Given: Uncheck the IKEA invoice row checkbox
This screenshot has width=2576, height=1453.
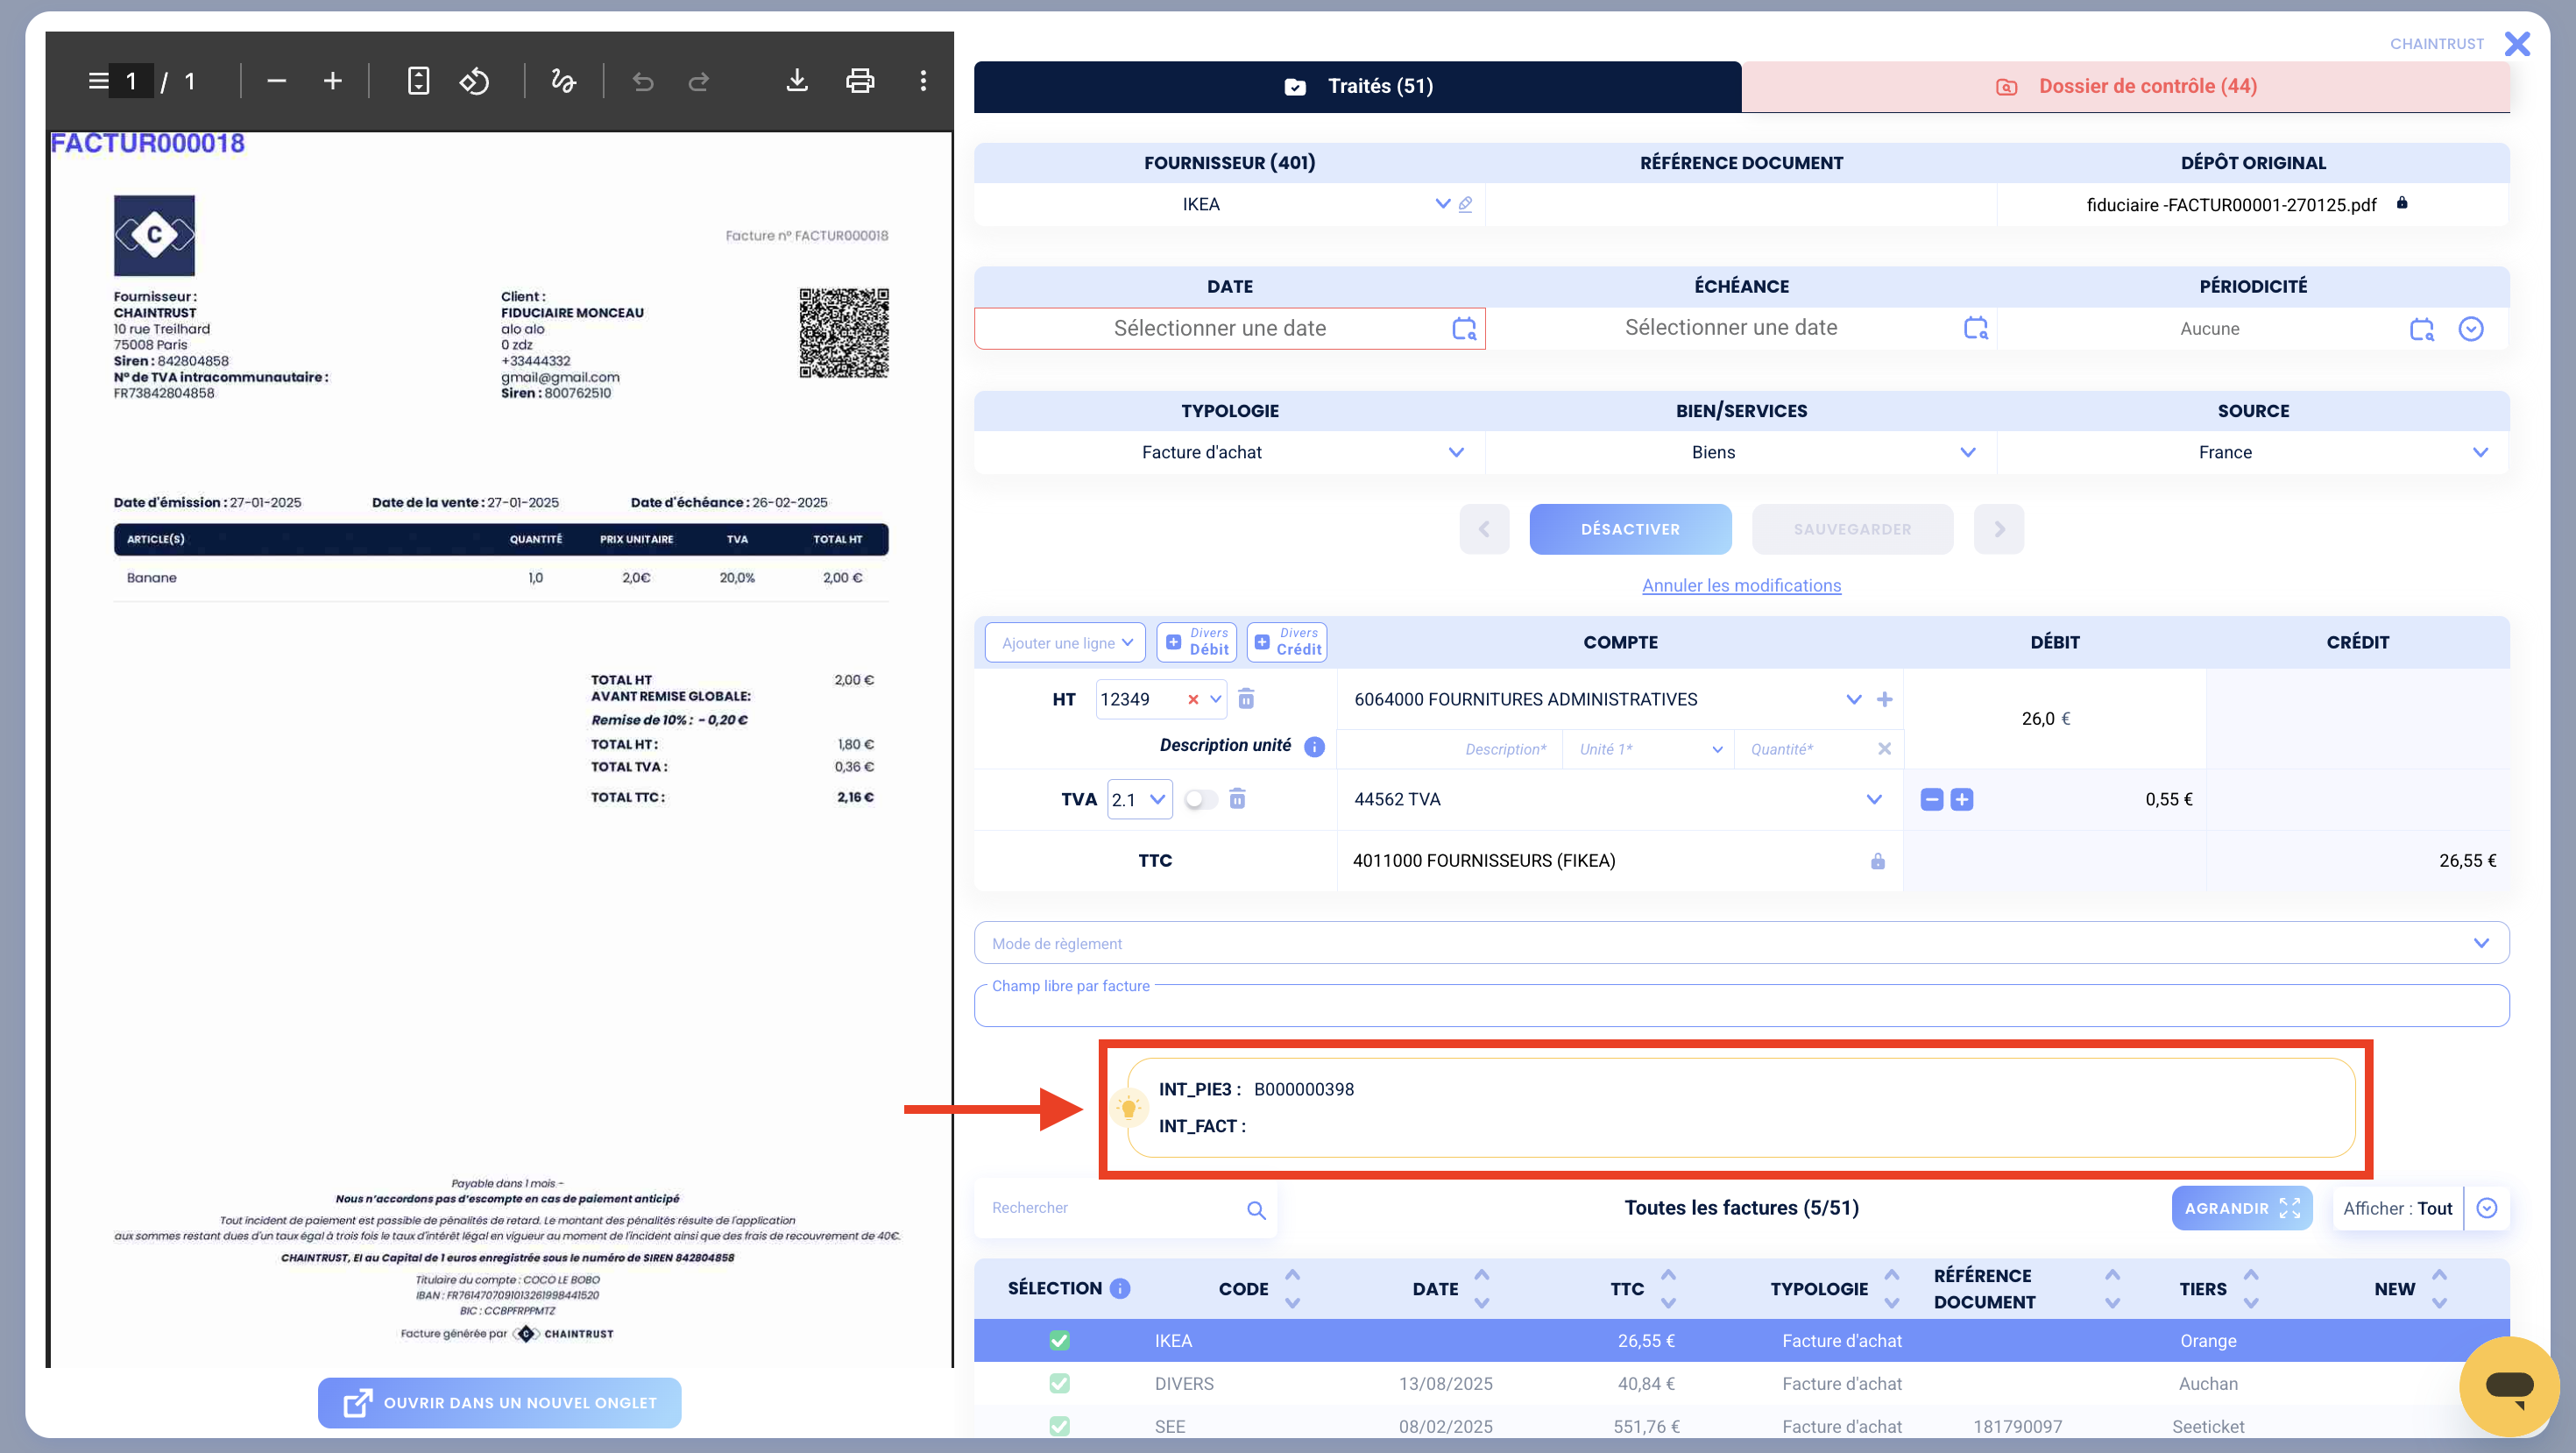Looking at the screenshot, I should [1059, 1341].
